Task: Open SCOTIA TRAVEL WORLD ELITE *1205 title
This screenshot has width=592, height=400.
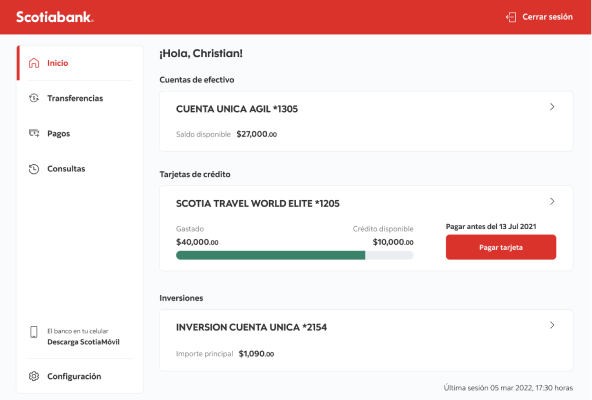Action: click(258, 204)
